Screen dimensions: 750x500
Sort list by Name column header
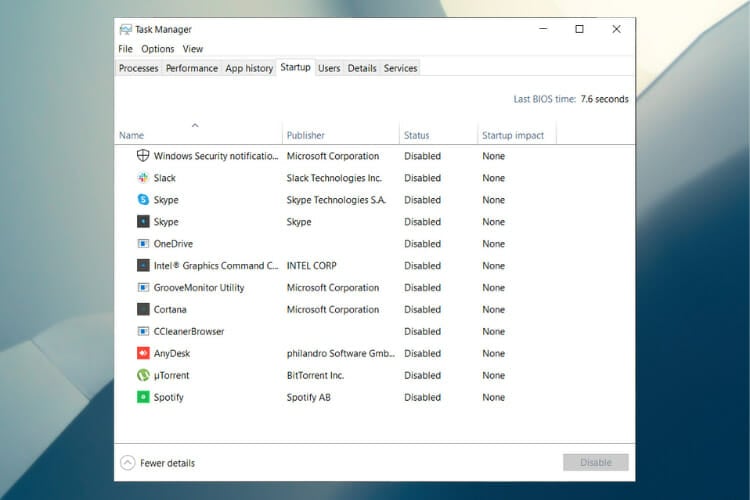point(131,135)
